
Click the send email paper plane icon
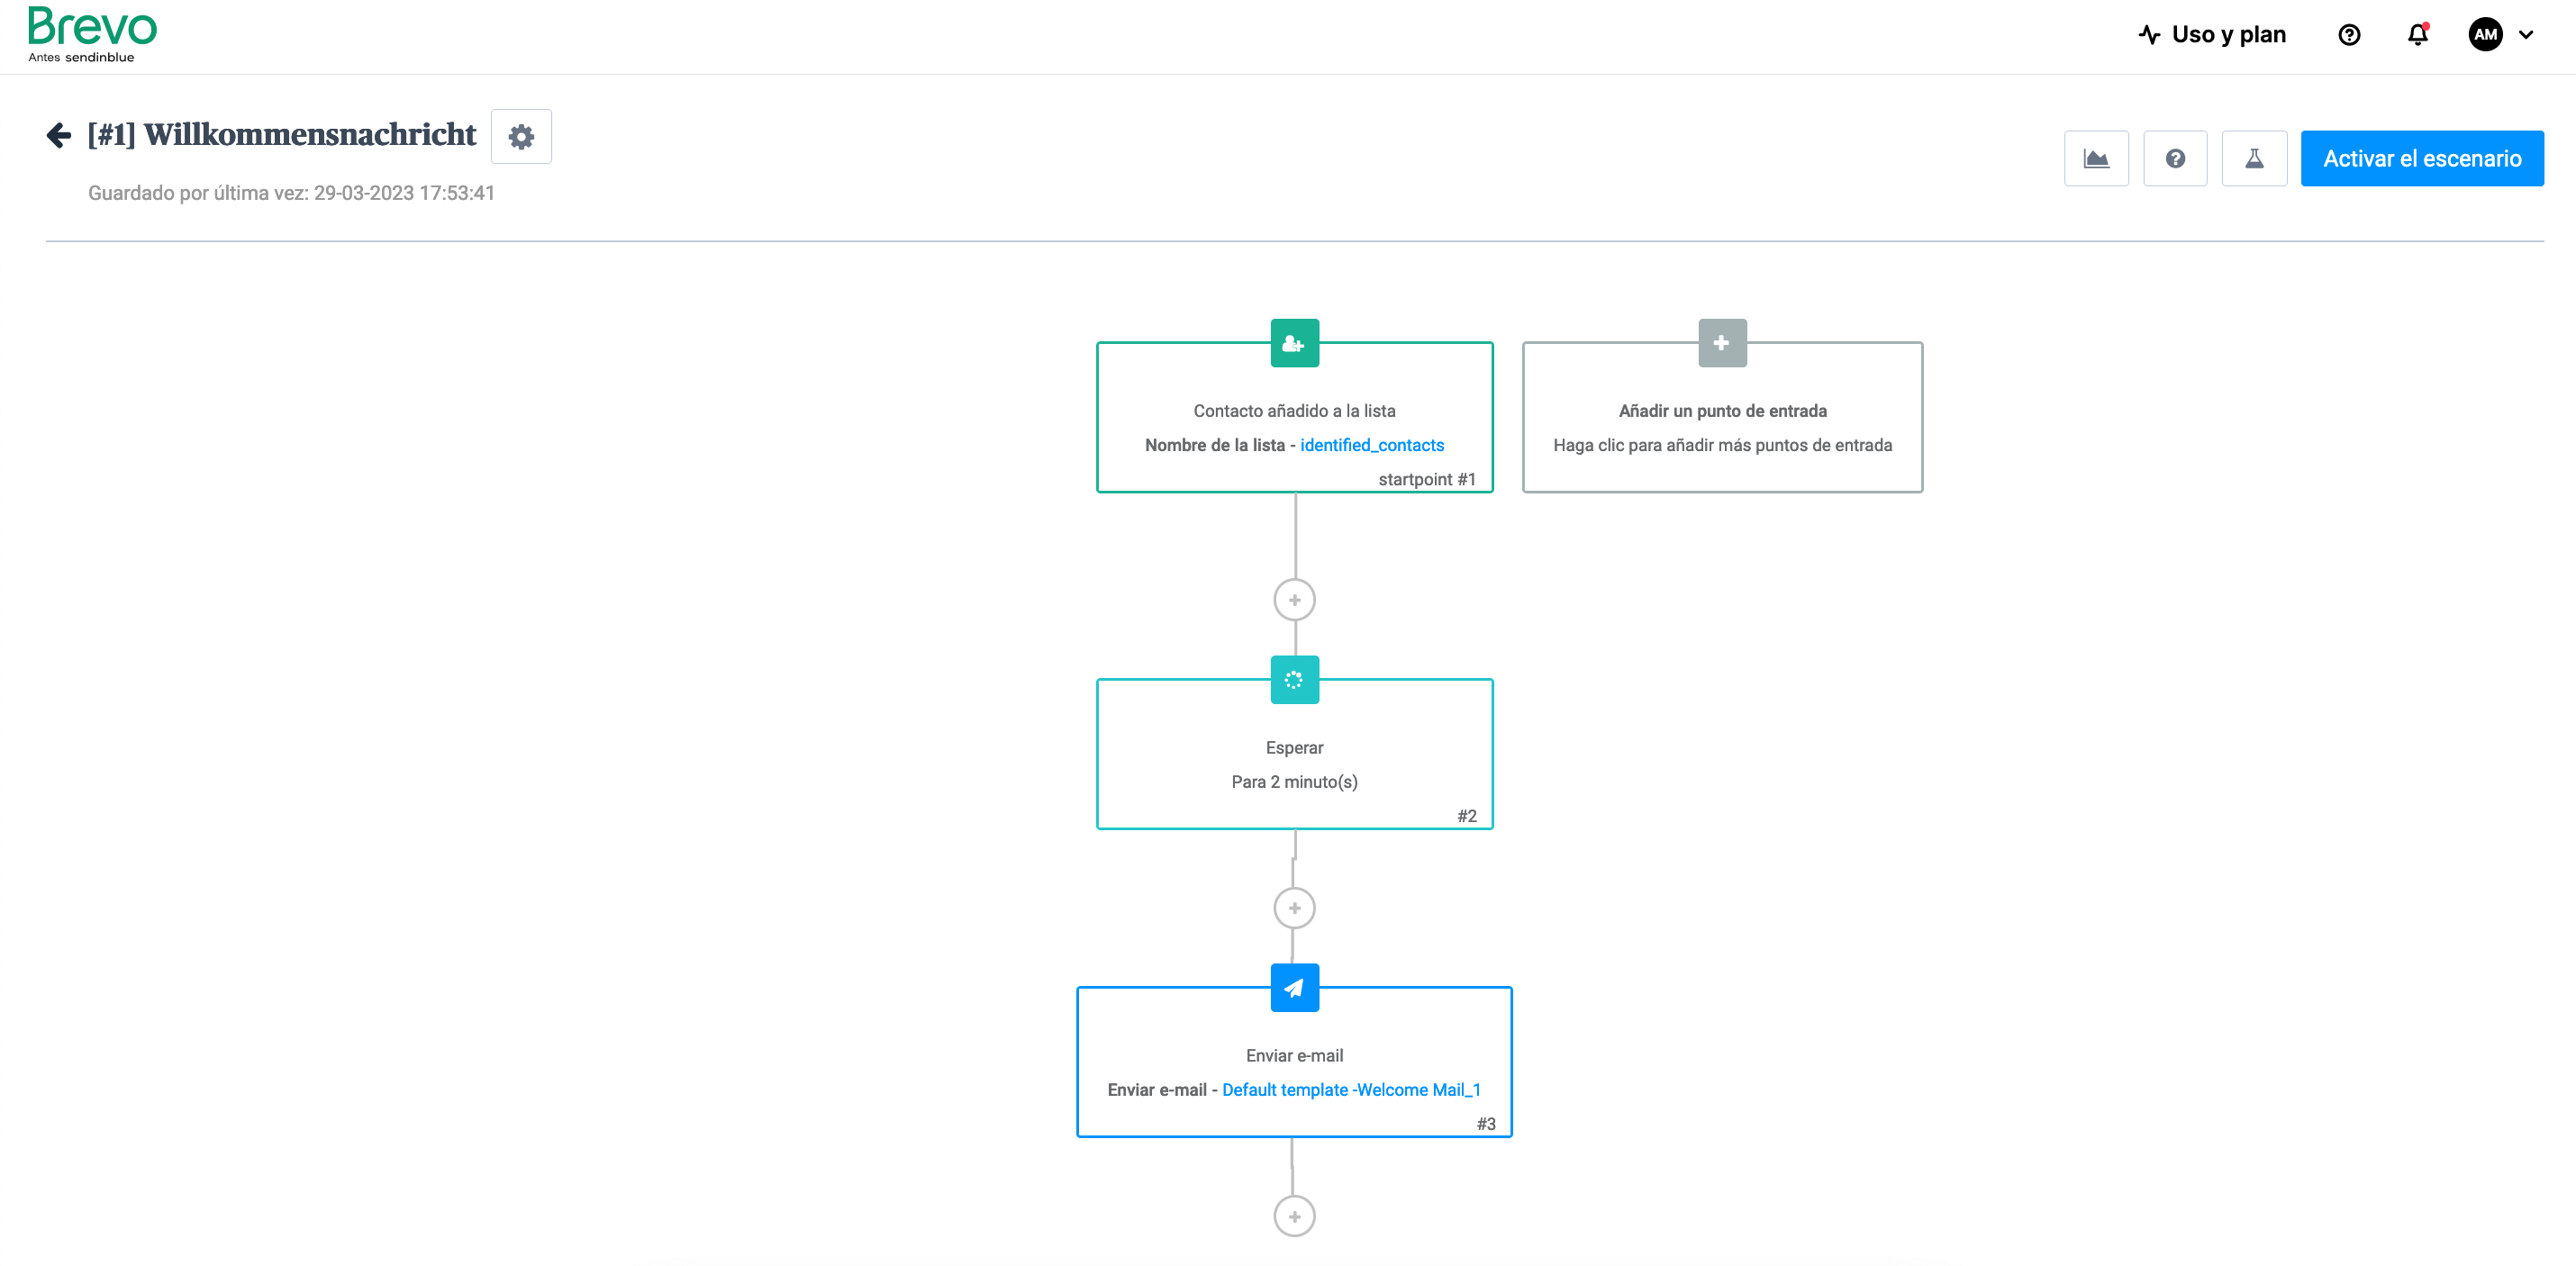1294,988
